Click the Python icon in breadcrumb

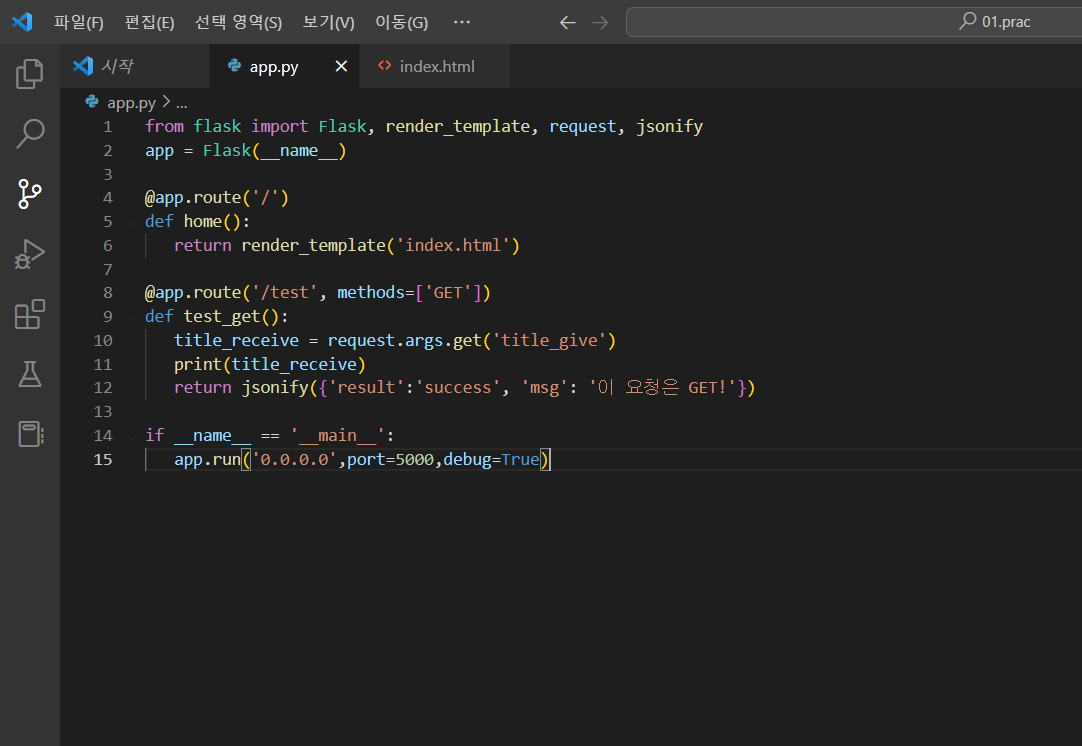pos(92,102)
